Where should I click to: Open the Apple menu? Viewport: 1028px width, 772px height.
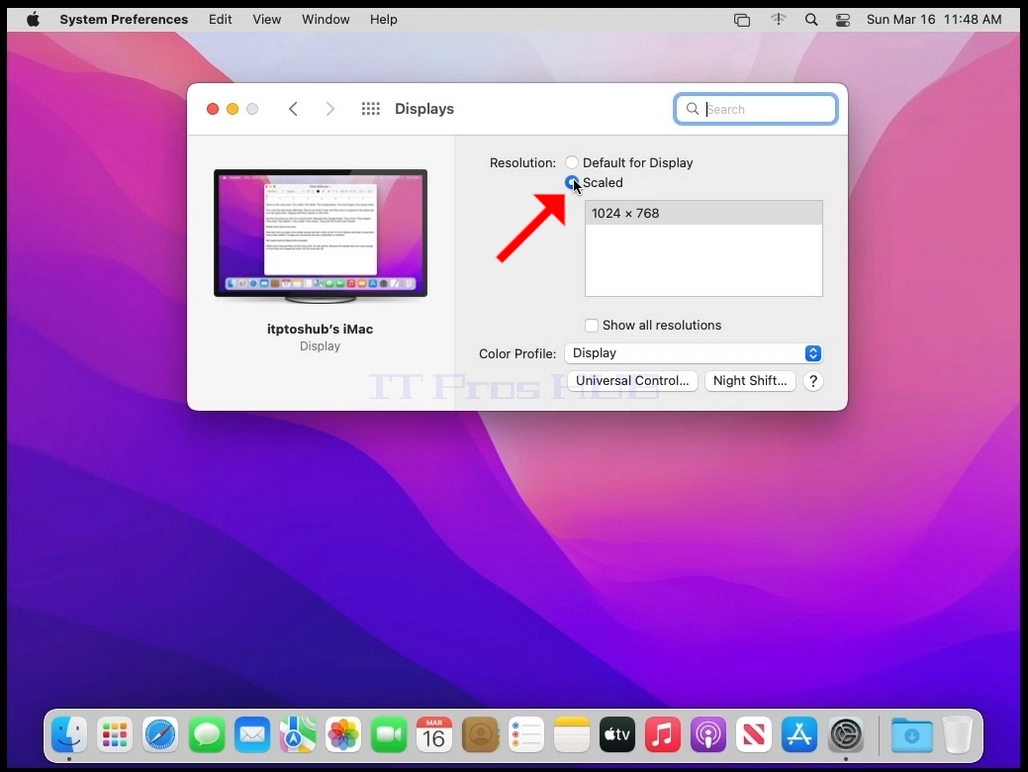coord(33,19)
